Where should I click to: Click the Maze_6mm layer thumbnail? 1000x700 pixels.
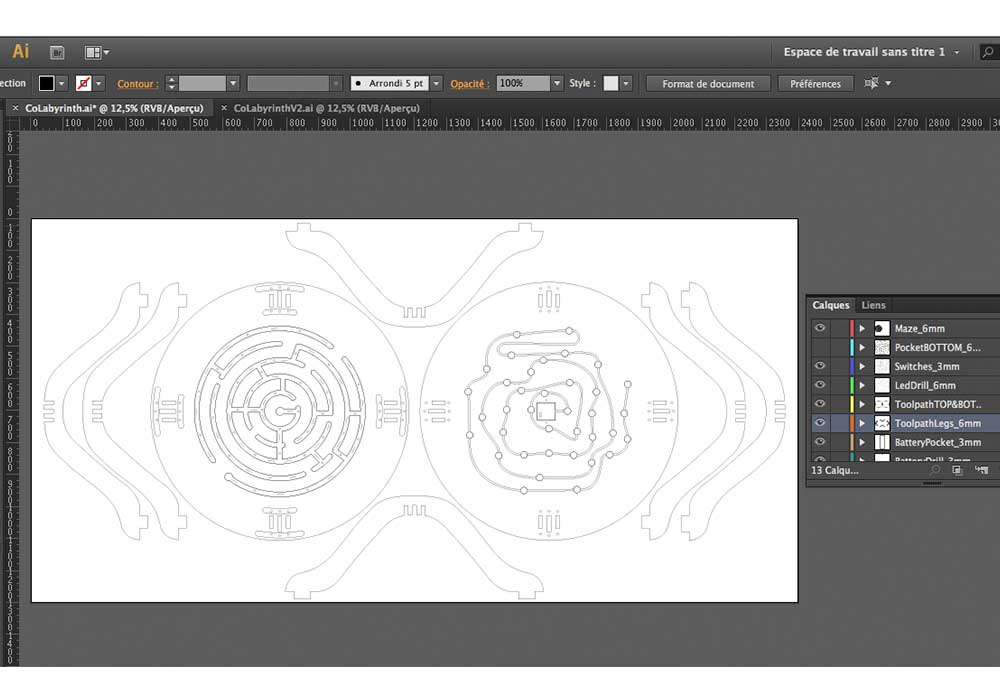pyautogui.click(x=881, y=328)
